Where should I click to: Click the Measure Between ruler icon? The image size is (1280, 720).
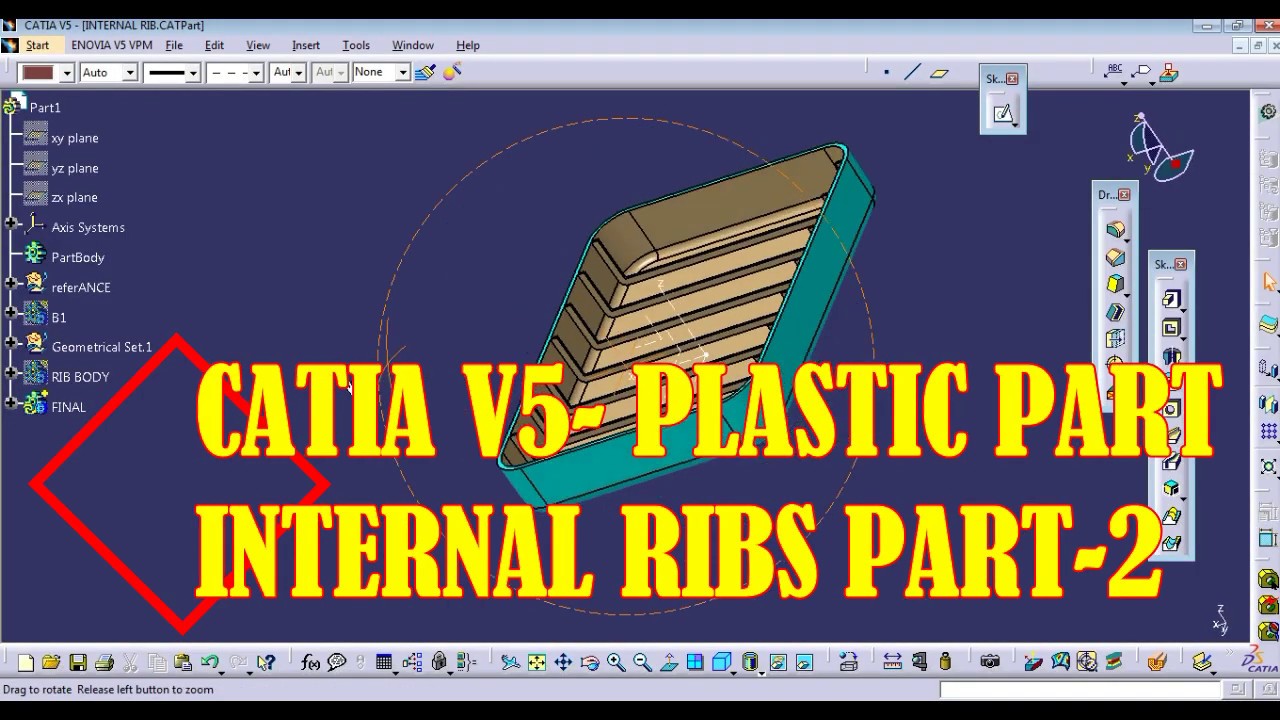pos(893,662)
